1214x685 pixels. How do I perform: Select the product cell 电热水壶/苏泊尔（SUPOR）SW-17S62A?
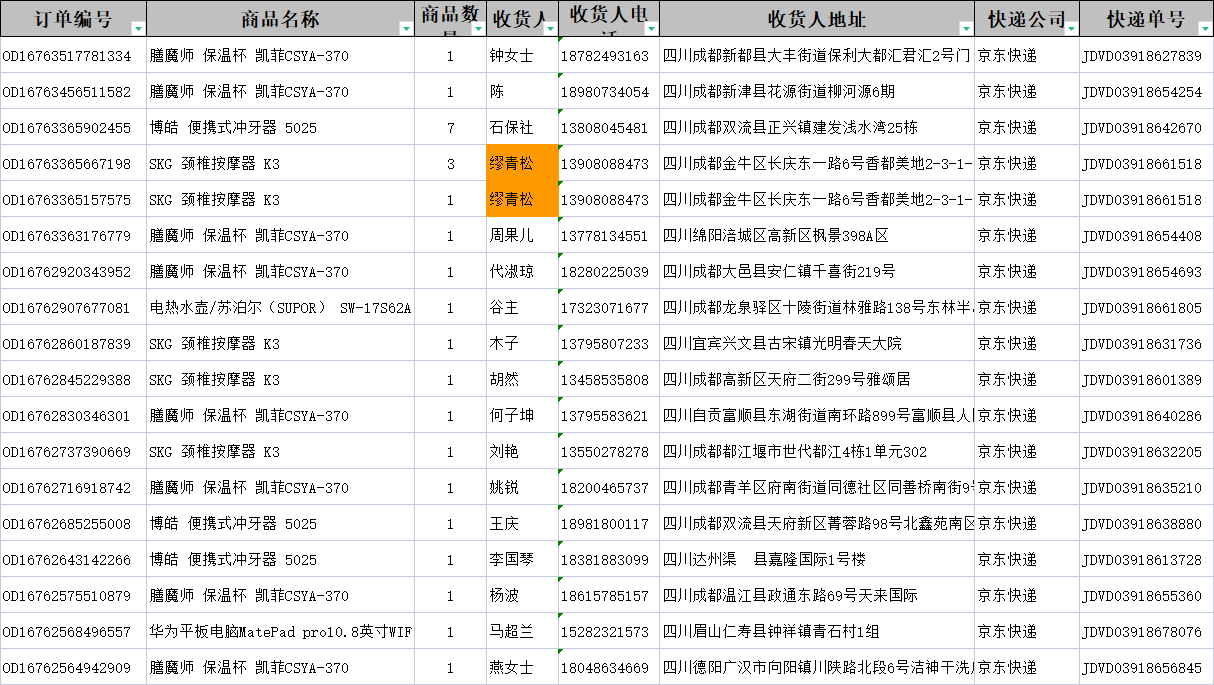click(x=281, y=307)
